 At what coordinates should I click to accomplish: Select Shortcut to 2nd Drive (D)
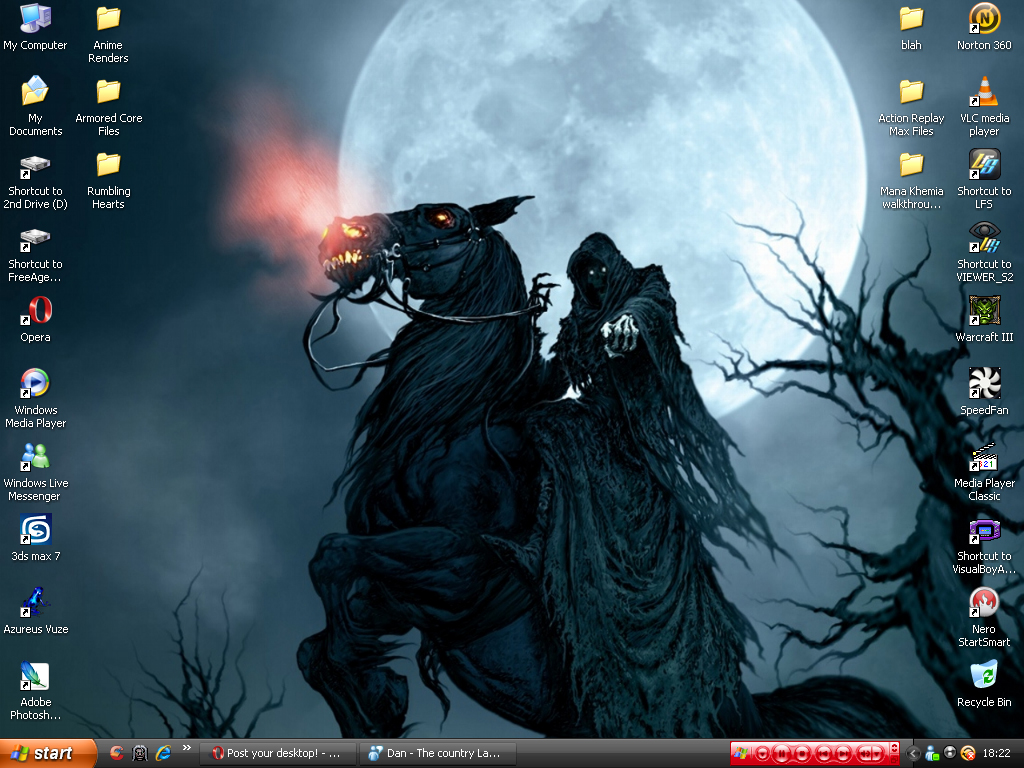tap(35, 182)
